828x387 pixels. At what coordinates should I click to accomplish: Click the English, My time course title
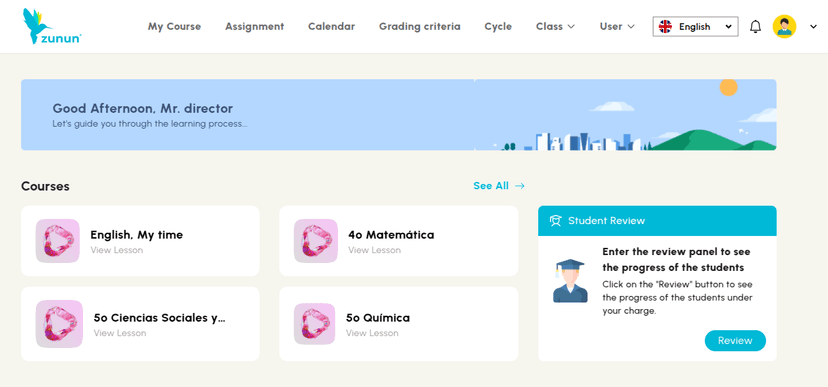click(137, 235)
